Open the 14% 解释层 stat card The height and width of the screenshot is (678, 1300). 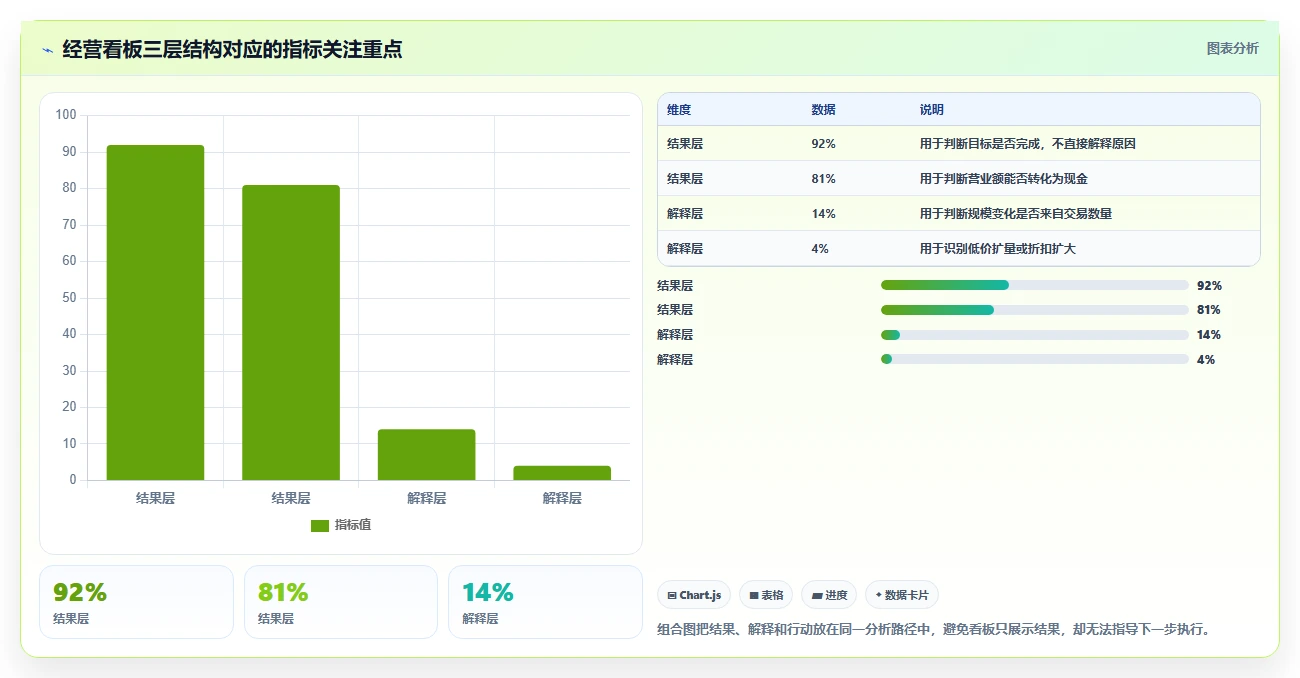tap(545, 602)
